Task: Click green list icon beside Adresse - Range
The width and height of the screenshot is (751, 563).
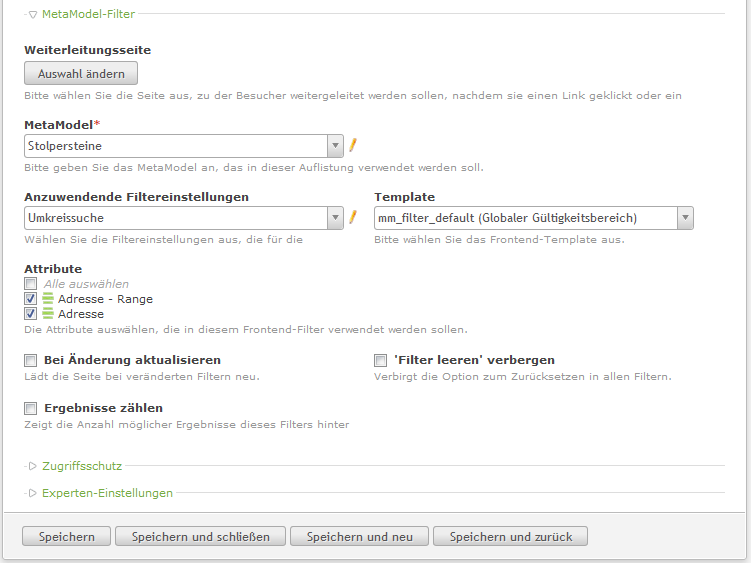Action: [48, 299]
